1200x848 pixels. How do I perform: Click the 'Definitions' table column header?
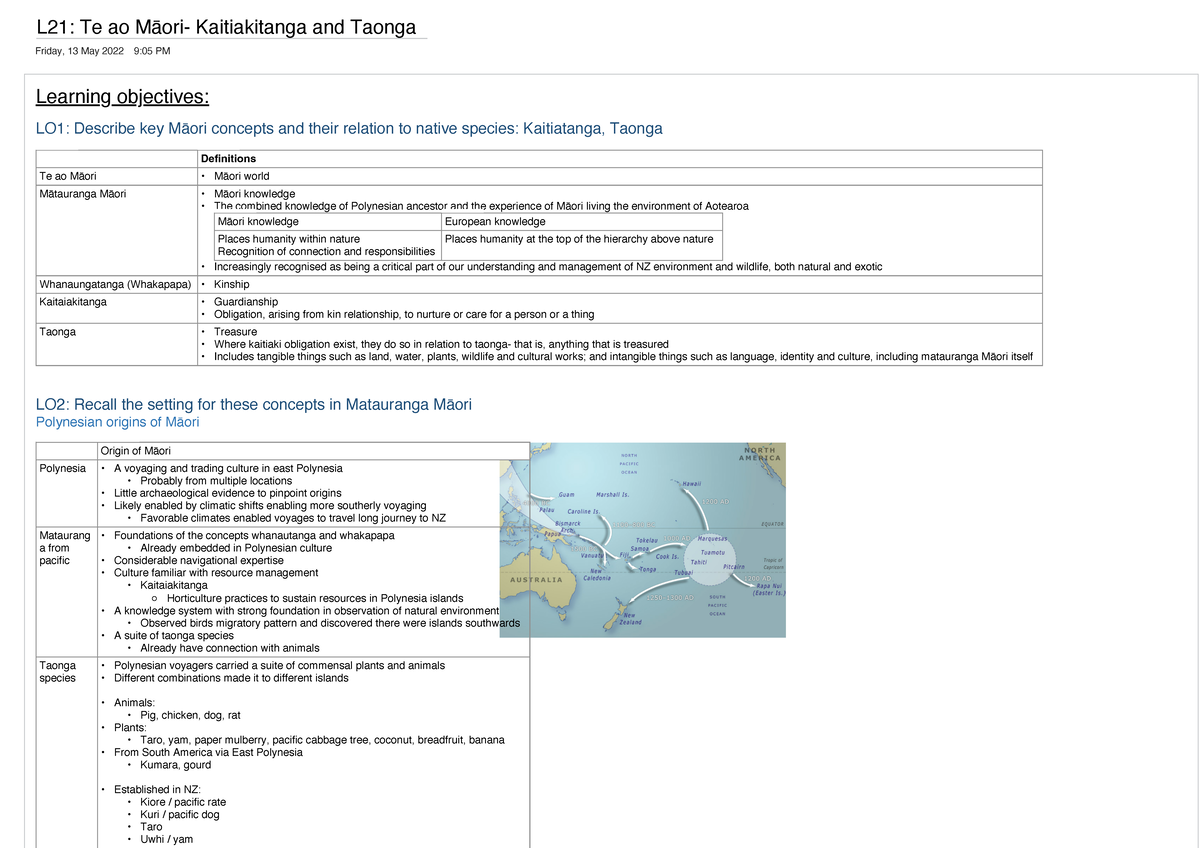pos(228,159)
